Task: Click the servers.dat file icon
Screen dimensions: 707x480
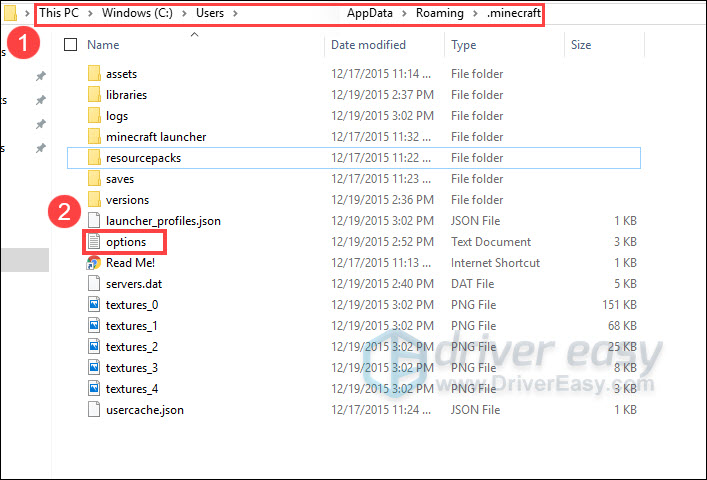Action: pyautogui.click(x=94, y=284)
